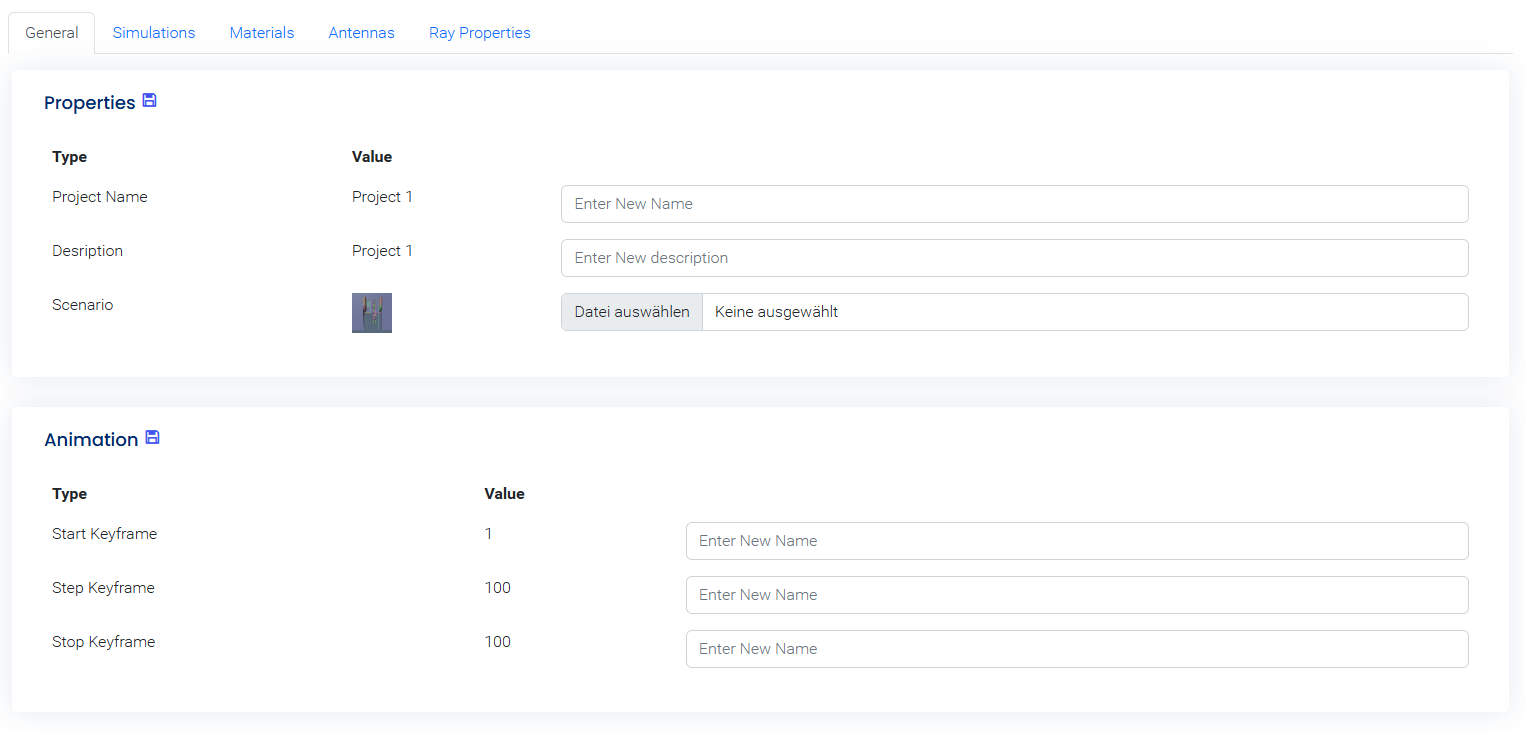Click the Desription row label
The width and height of the screenshot is (1525, 731).
pyautogui.click(x=87, y=251)
